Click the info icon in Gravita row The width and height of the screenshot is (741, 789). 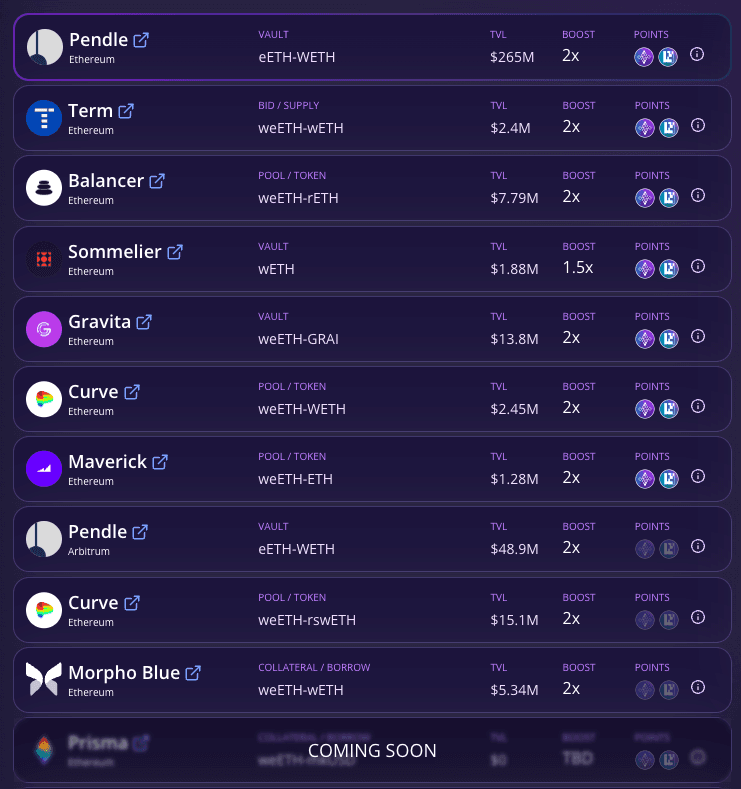698,336
